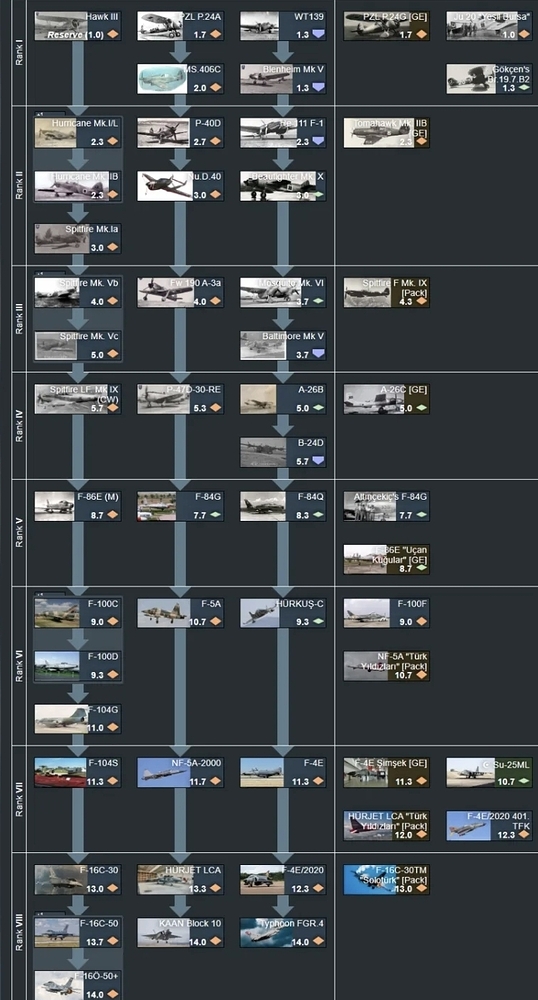The image size is (538, 1000).
Task: Choose the Altınçekiç's F-84G premium jet
Action: 386,506
